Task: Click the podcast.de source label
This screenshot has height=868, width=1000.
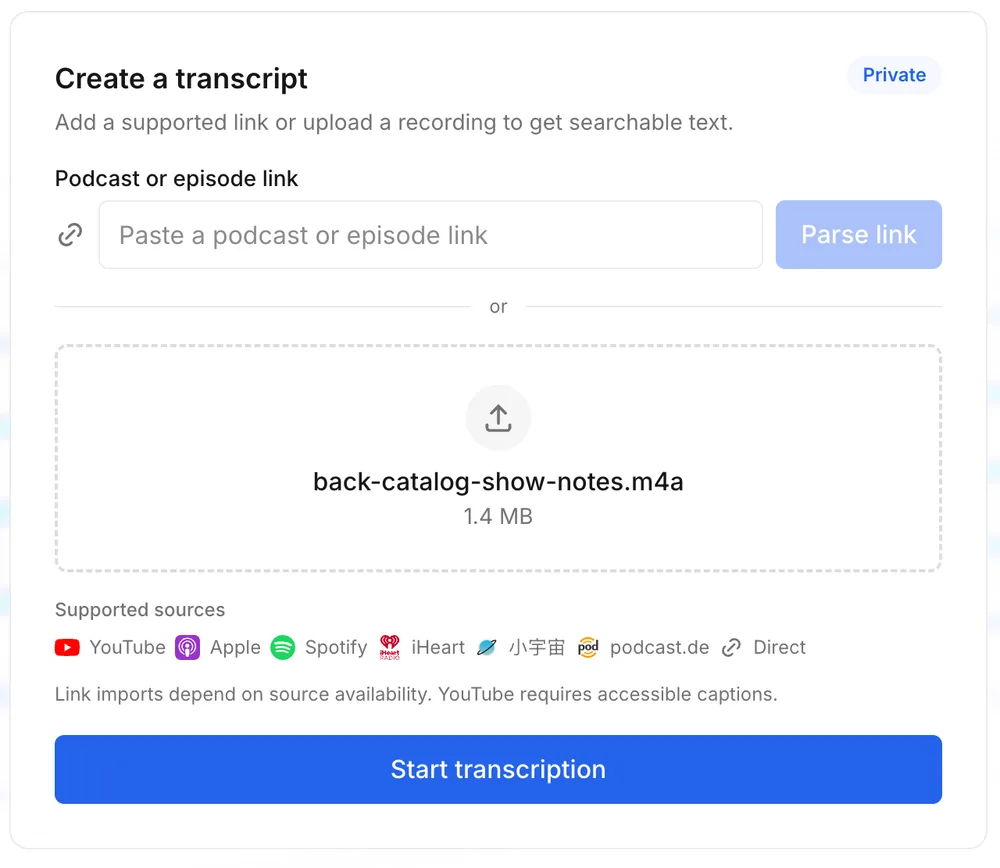Action: coord(659,647)
